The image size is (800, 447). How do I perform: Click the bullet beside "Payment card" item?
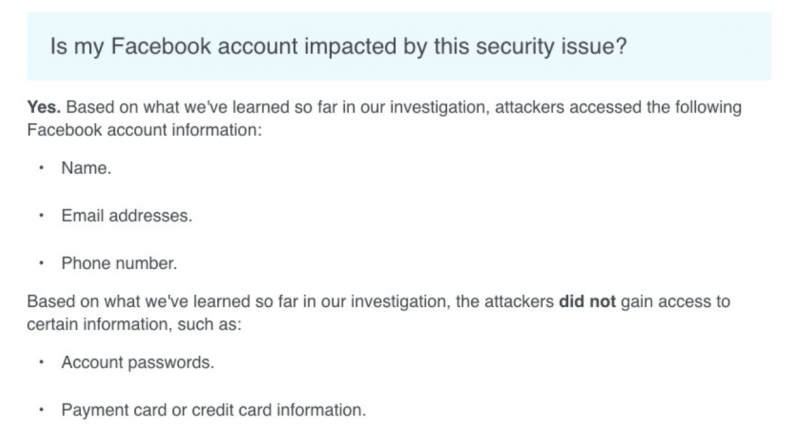coord(41,409)
